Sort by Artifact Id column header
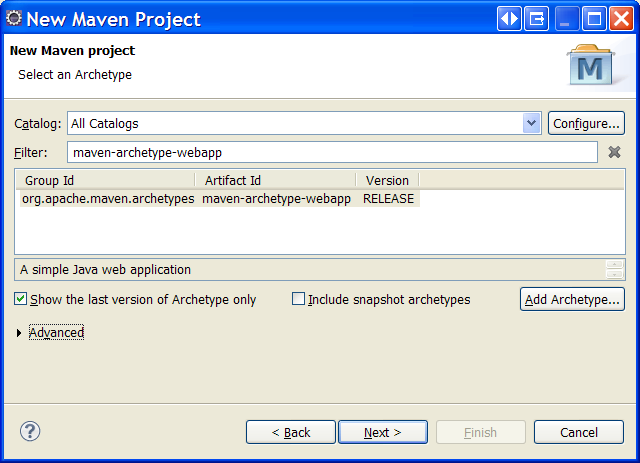 click(x=276, y=180)
